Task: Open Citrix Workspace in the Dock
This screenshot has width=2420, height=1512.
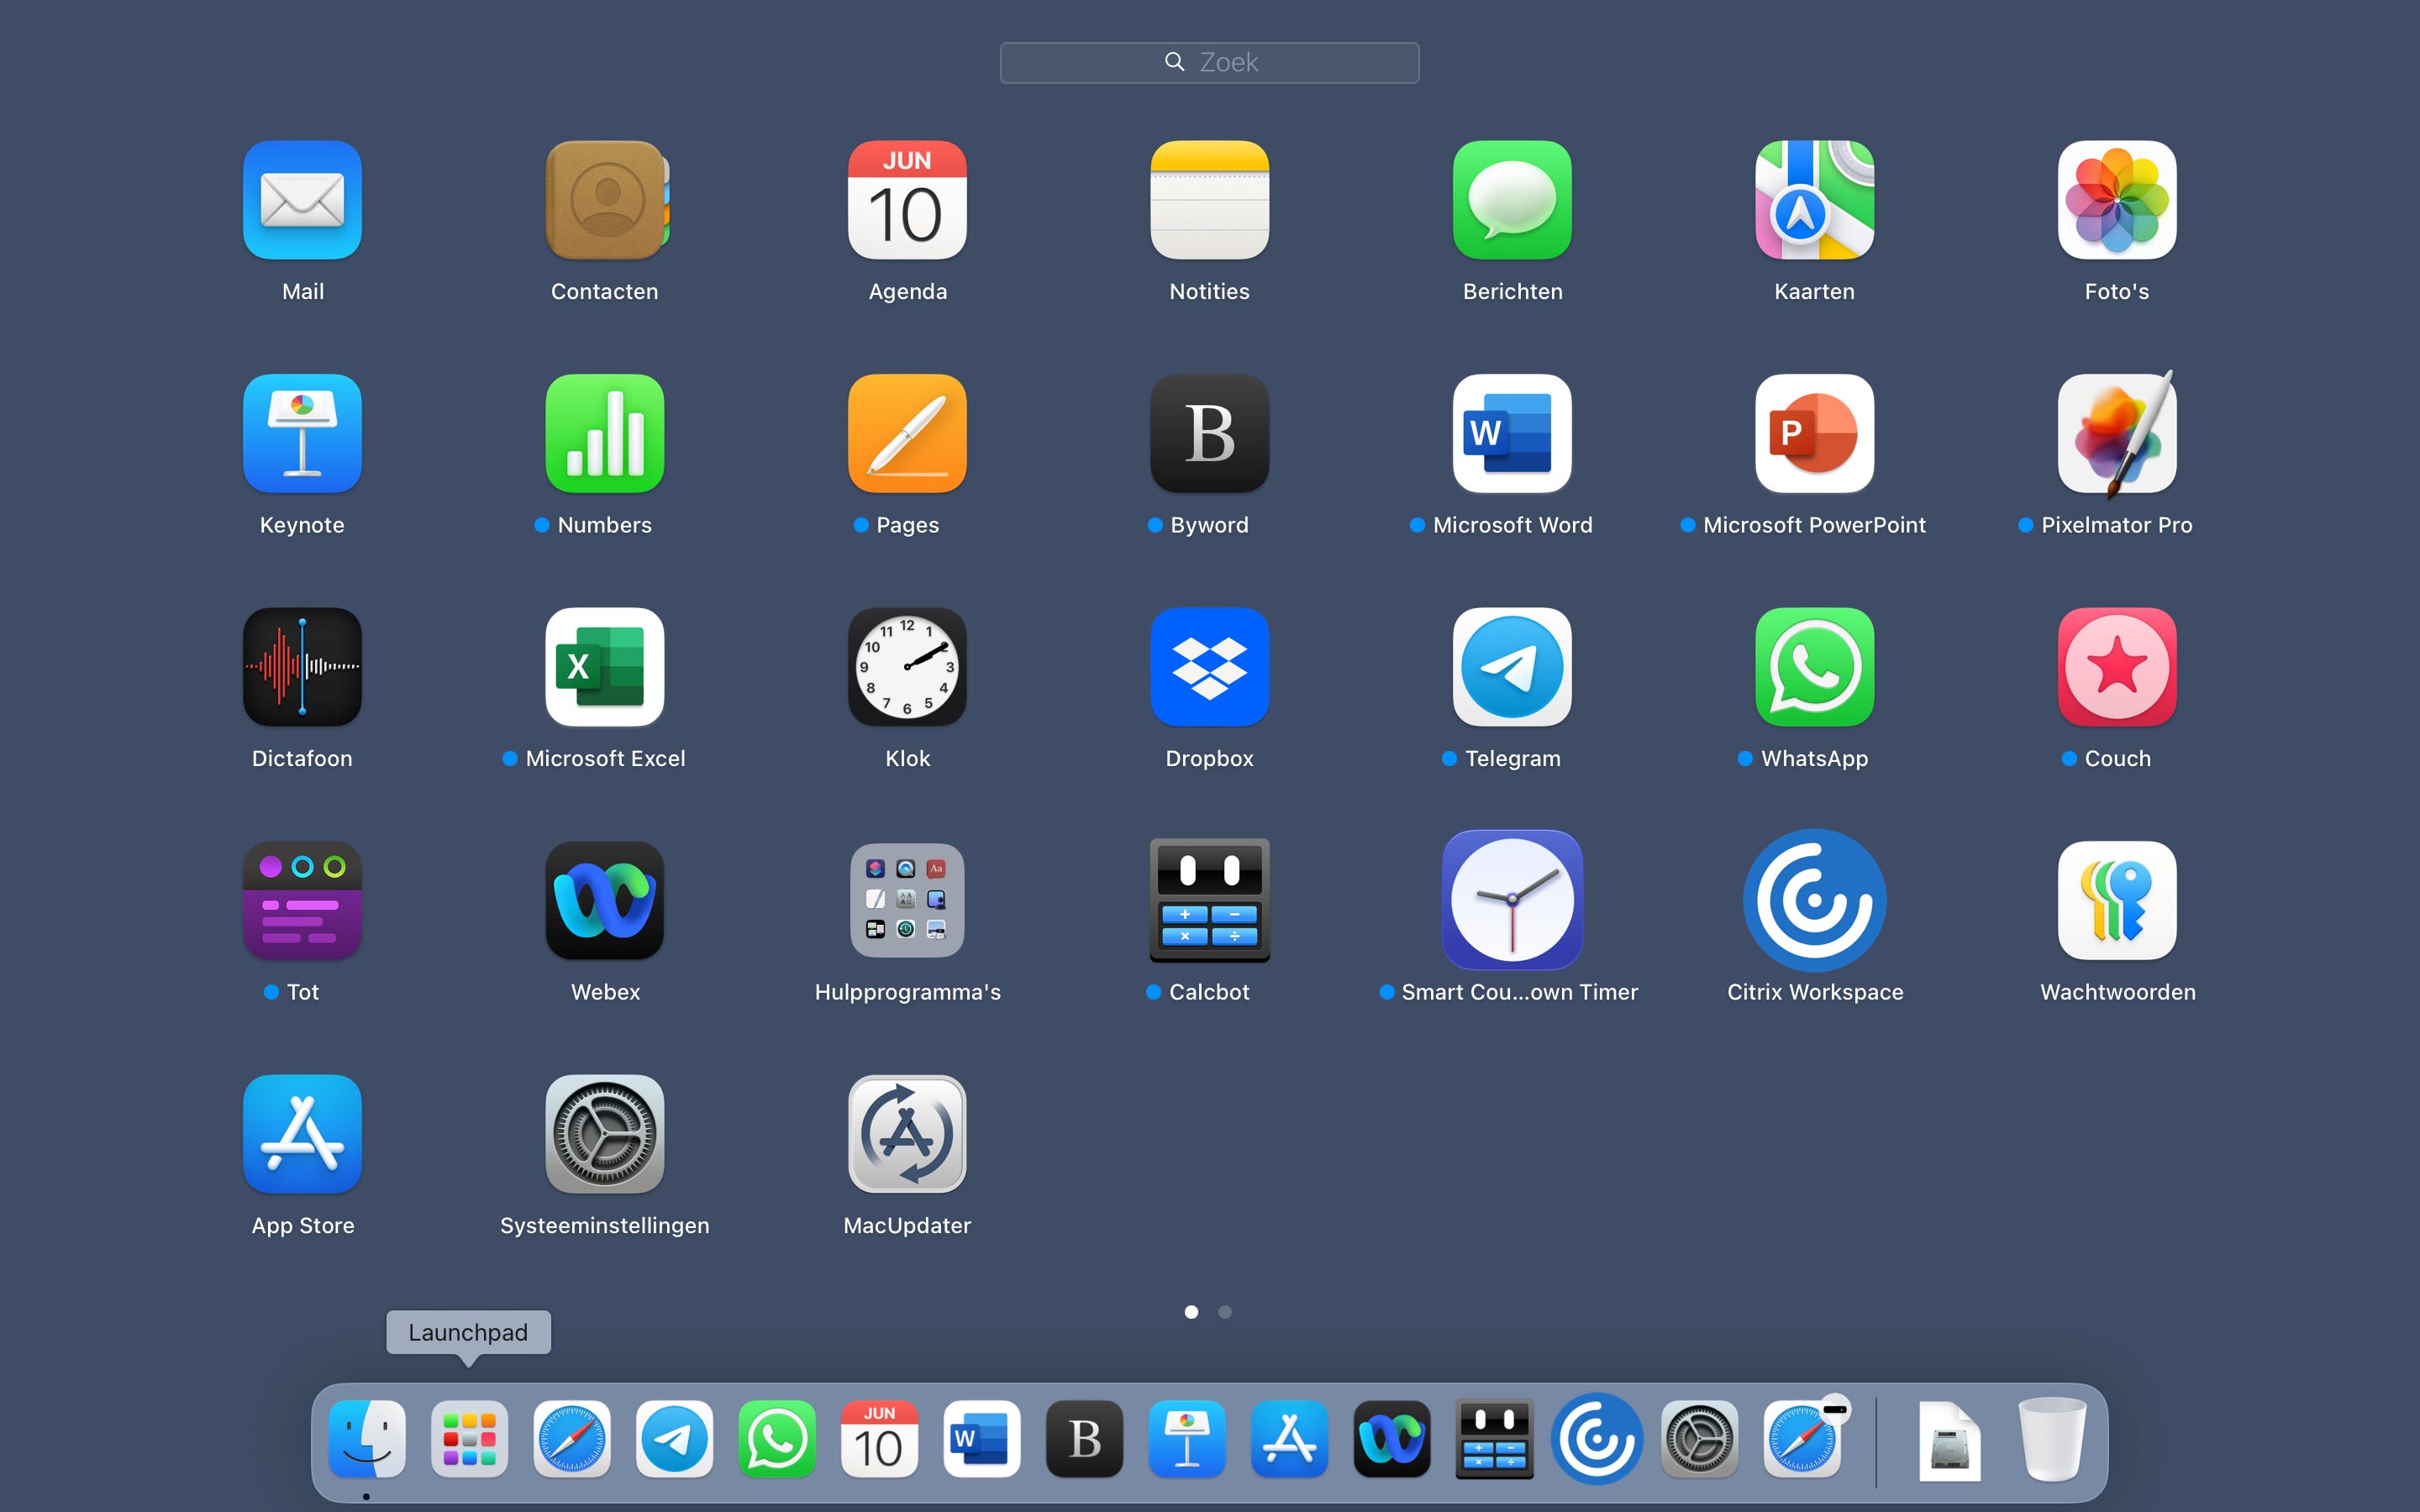Action: [1597, 1439]
